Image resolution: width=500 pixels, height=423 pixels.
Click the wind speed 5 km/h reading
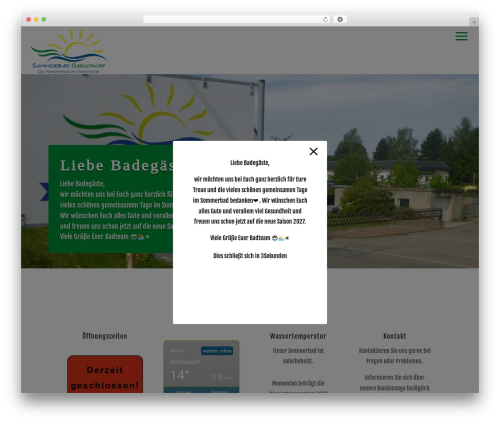[x=222, y=377]
